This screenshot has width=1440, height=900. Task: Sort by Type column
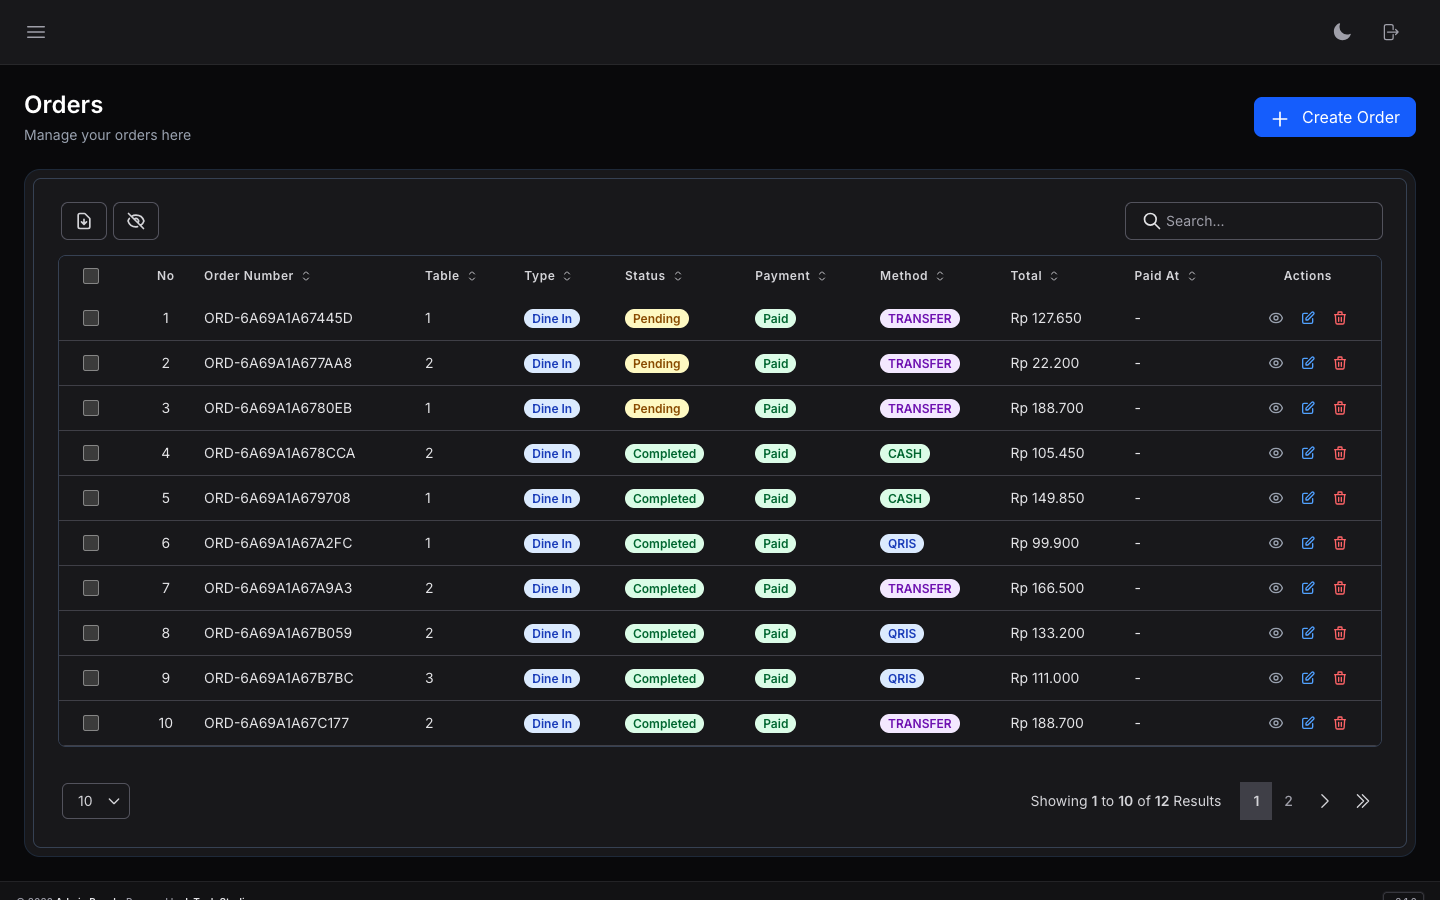point(548,276)
